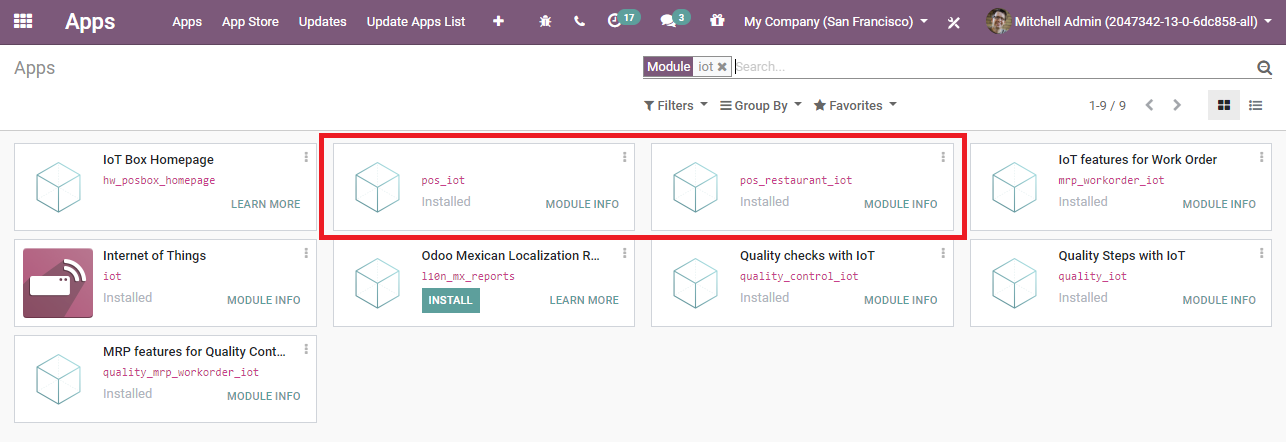
Task: Remove the iot module search facet
Action: (722, 67)
